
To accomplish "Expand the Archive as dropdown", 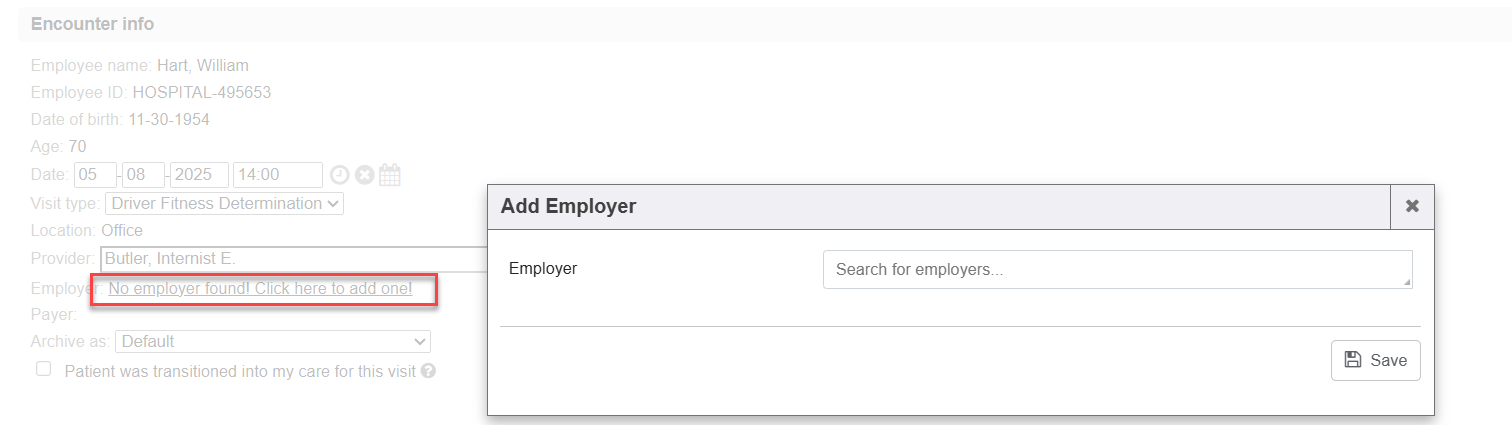I will [x=273, y=341].
